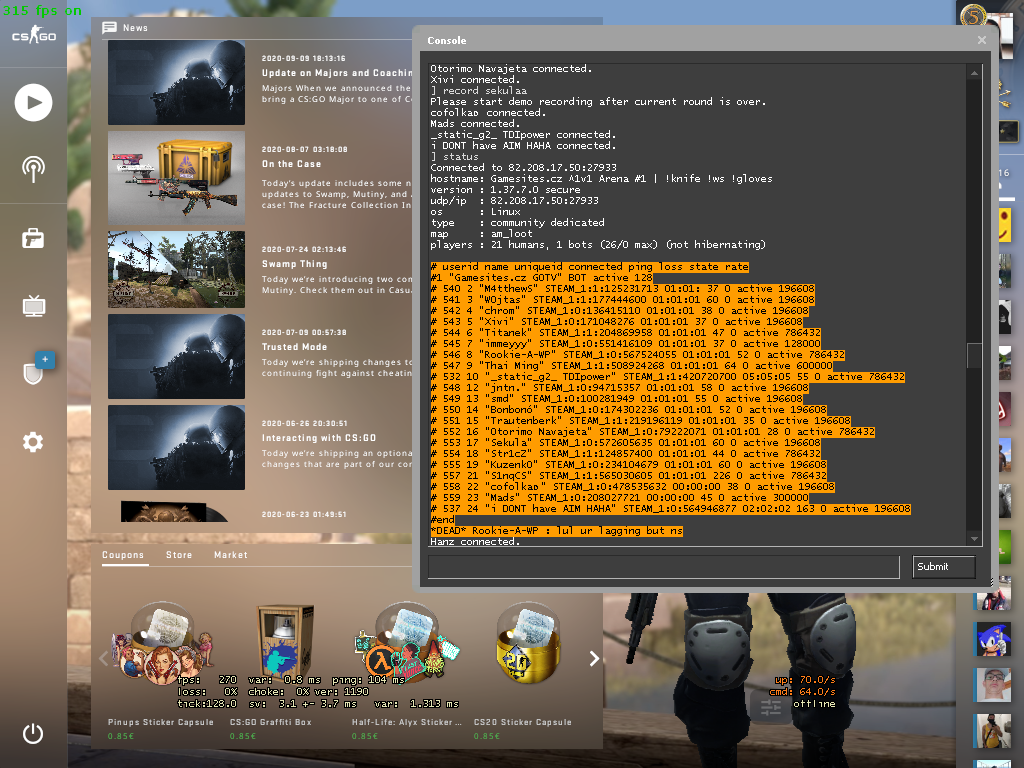Click the "*DEAD* Rookie-A-WP" chat line
Screen dimensions: 1024x768
click(556, 531)
